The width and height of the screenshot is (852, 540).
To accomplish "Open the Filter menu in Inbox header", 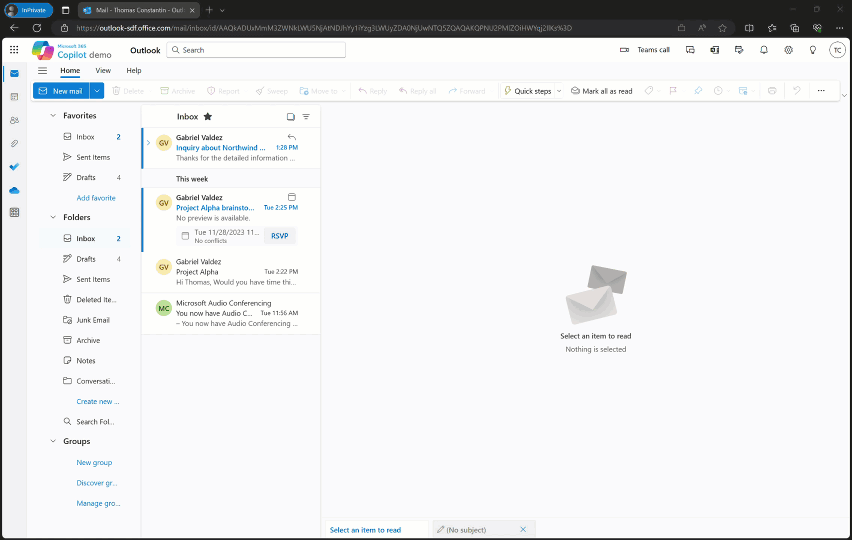I will click(x=306, y=117).
